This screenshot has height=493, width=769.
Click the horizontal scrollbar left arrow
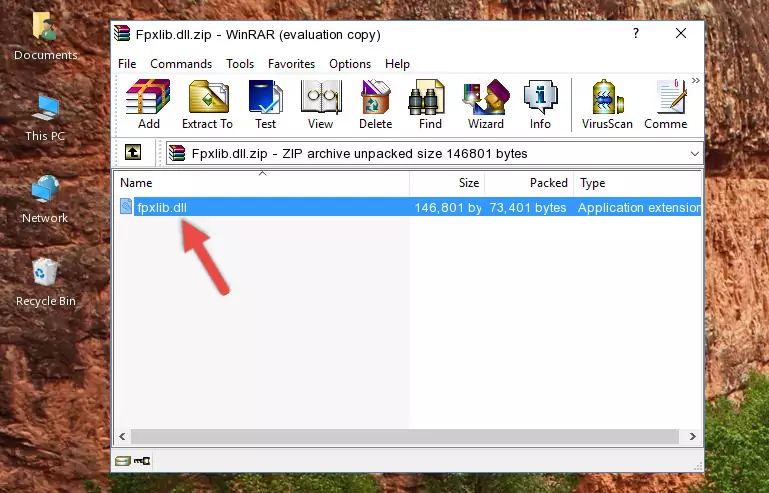click(123, 436)
